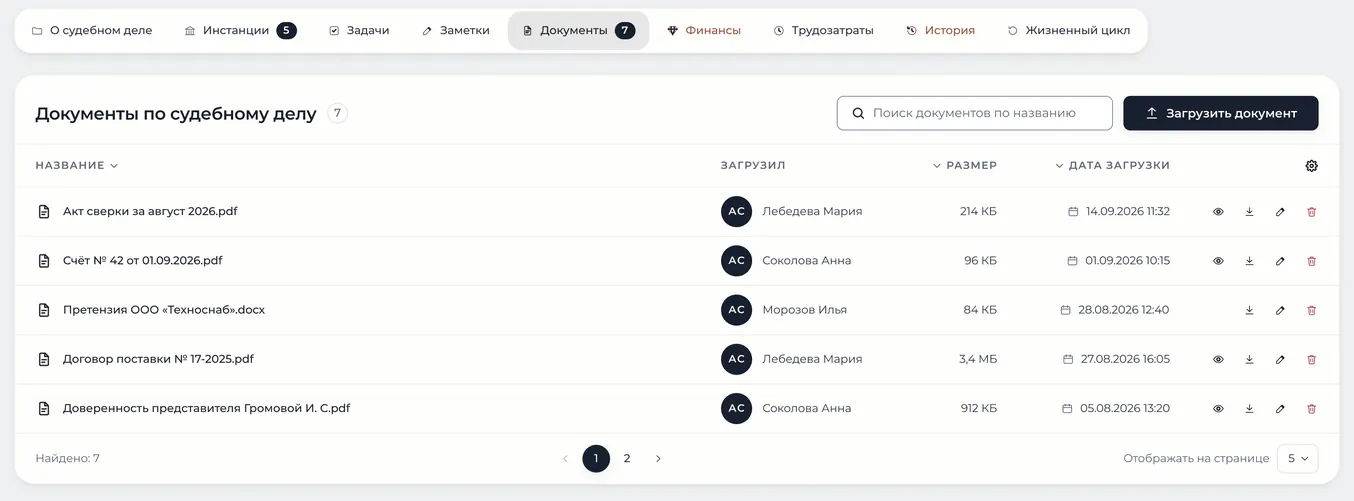1354x501 pixels.
Task: Click file icon of Претензия ООО «Техноснаб» row
Action: click(x=43, y=310)
